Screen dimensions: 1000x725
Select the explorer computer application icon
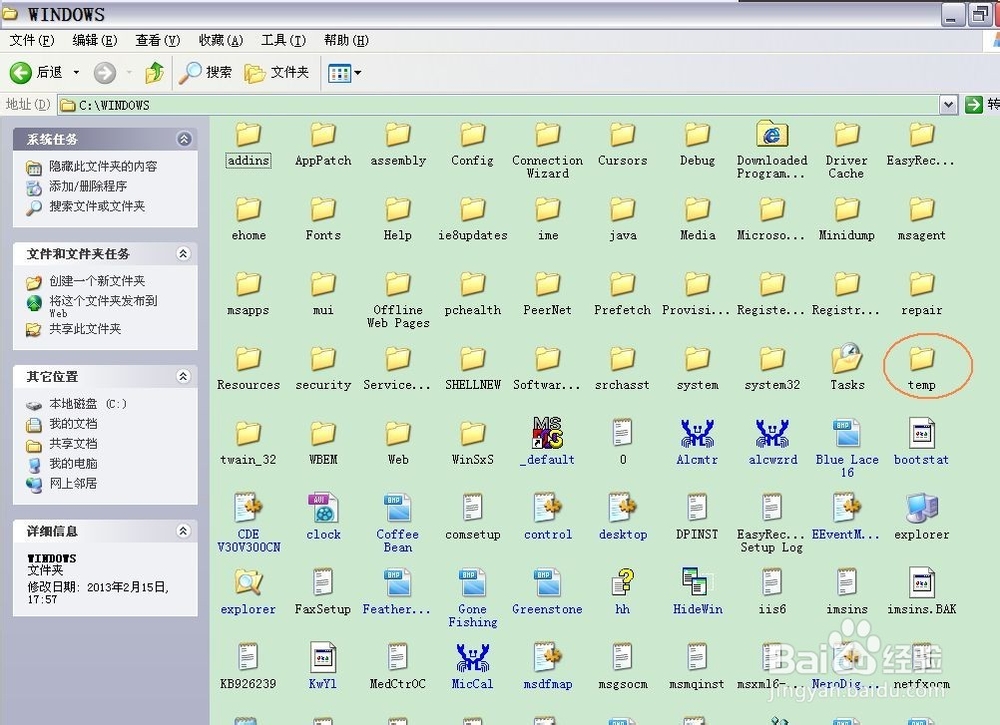(922, 508)
